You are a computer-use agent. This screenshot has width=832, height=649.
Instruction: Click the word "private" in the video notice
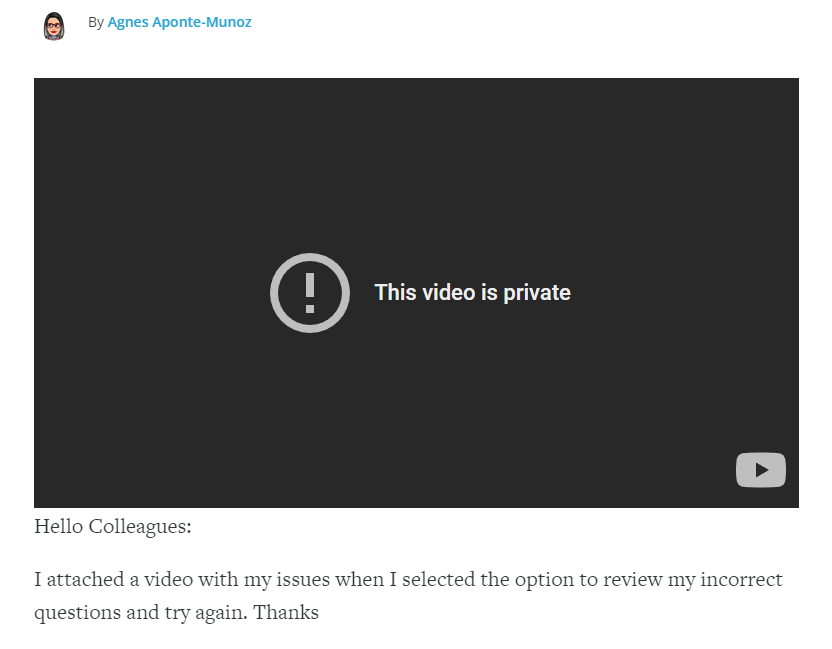[537, 293]
